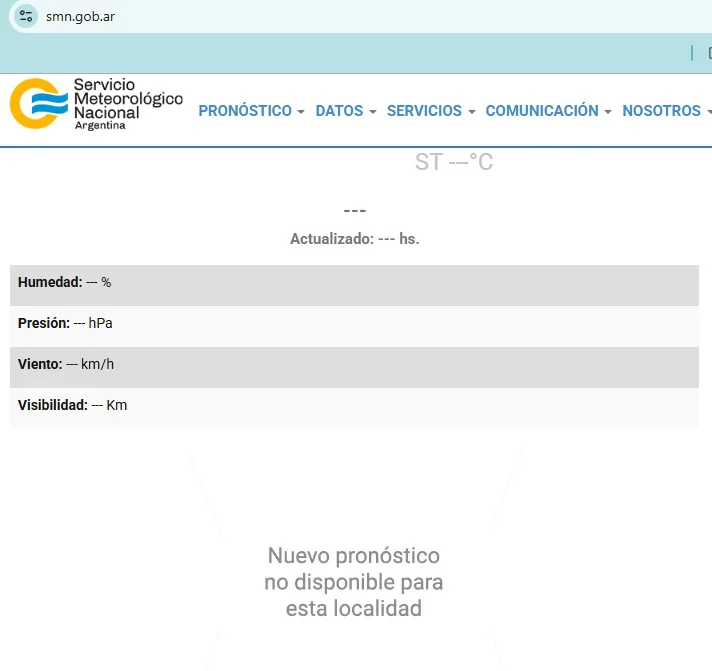Click the Servicio Meteorológico Nacional sun logo

[x=38, y=104]
